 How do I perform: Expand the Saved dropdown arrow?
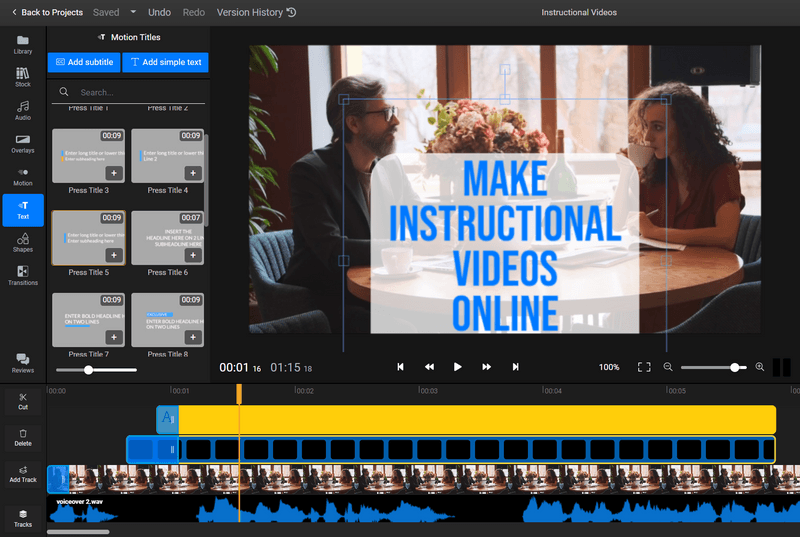pyautogui.click(x=133, y=12)
